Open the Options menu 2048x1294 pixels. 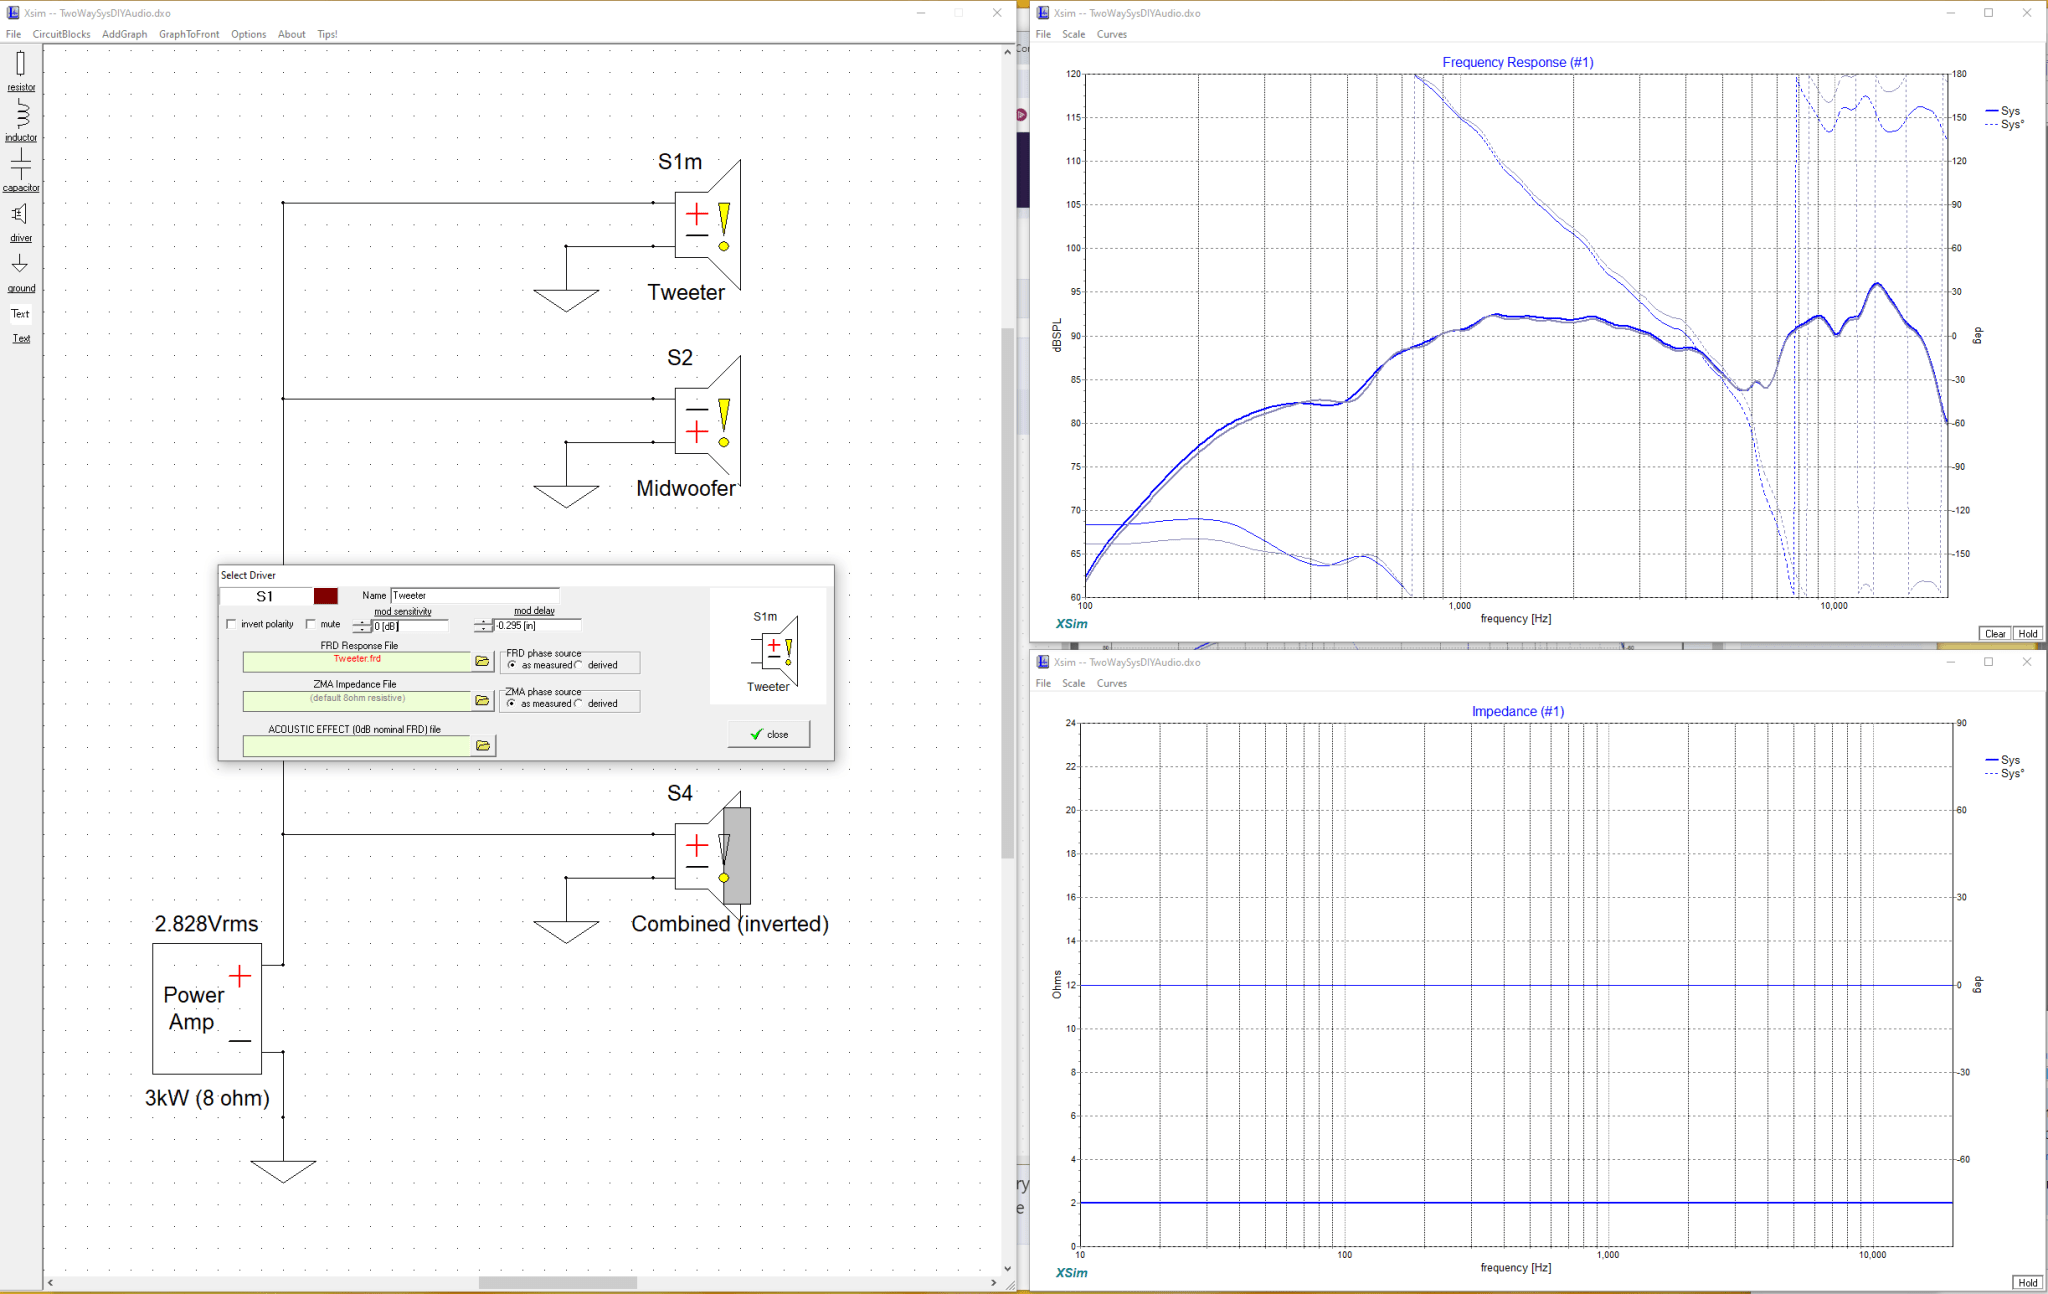point(248,34)
